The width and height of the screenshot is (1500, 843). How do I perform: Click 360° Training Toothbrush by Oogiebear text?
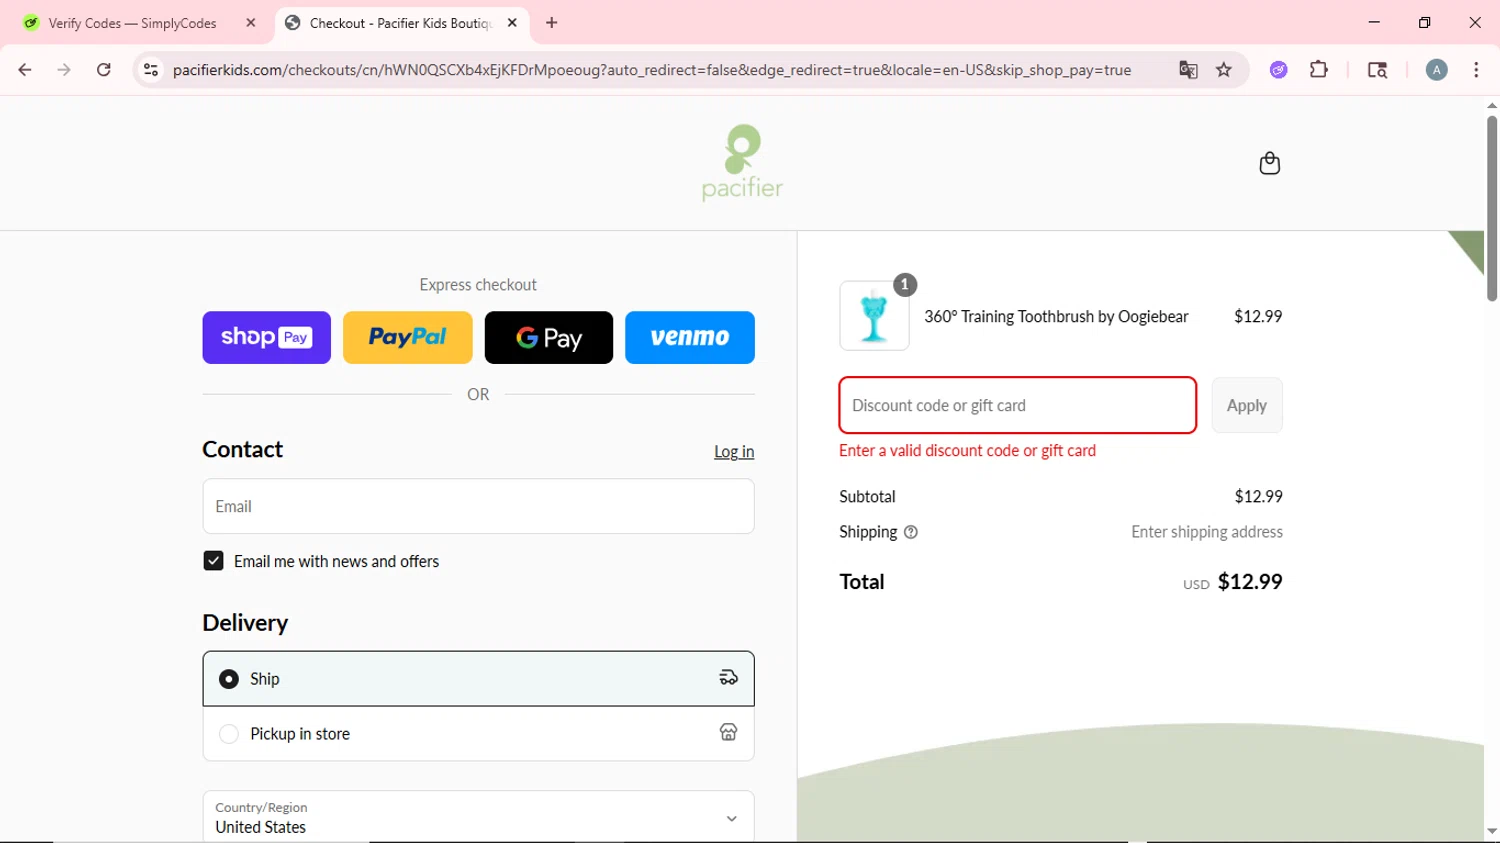click(1056, 316)
